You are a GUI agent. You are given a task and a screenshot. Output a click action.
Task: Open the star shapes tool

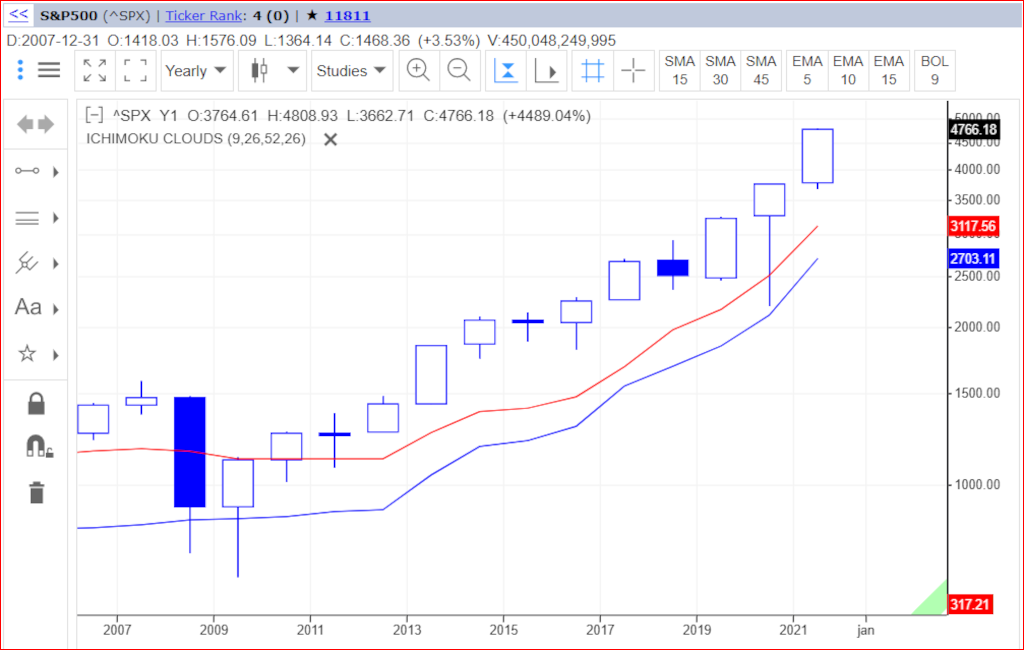[28, 354]
